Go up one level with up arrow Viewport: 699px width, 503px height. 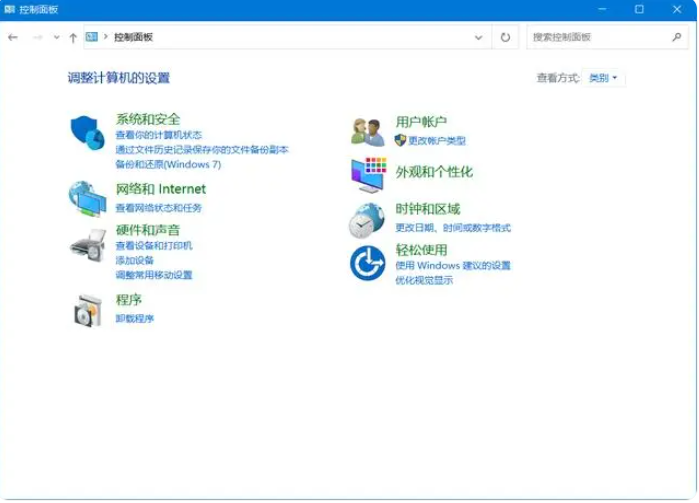click(x=73, y=37)
